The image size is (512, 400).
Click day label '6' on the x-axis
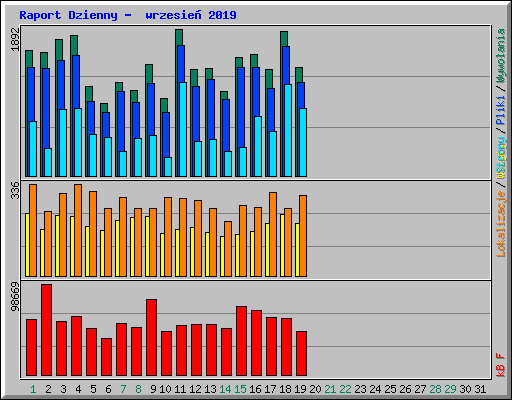tap(108, 389)
